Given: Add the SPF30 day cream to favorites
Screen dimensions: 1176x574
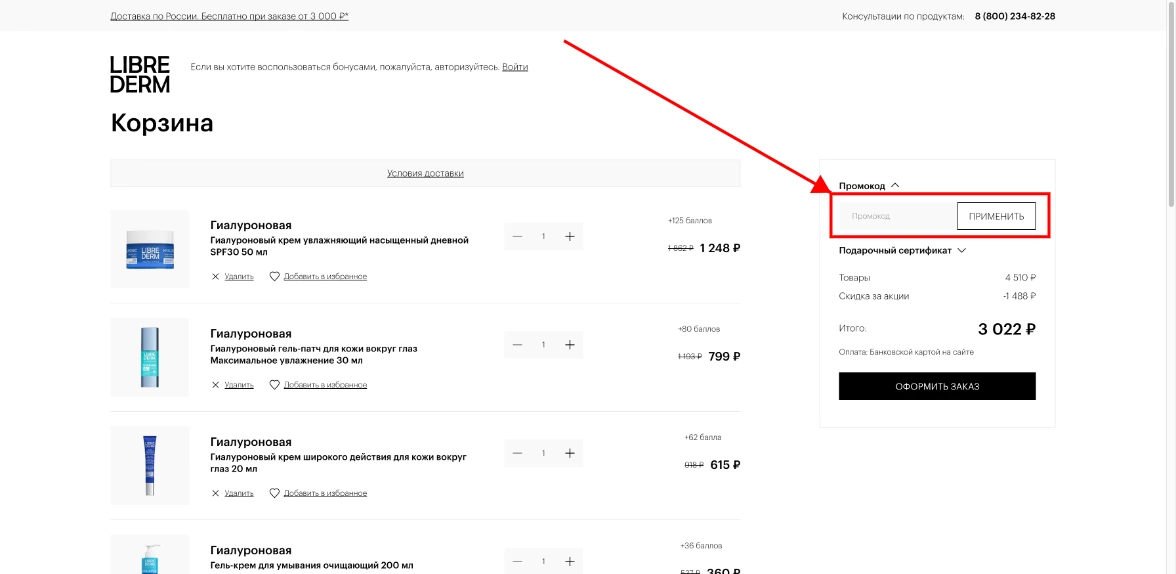Looking at the screenshot, I should pyautogui.click(x=324, y=276).
